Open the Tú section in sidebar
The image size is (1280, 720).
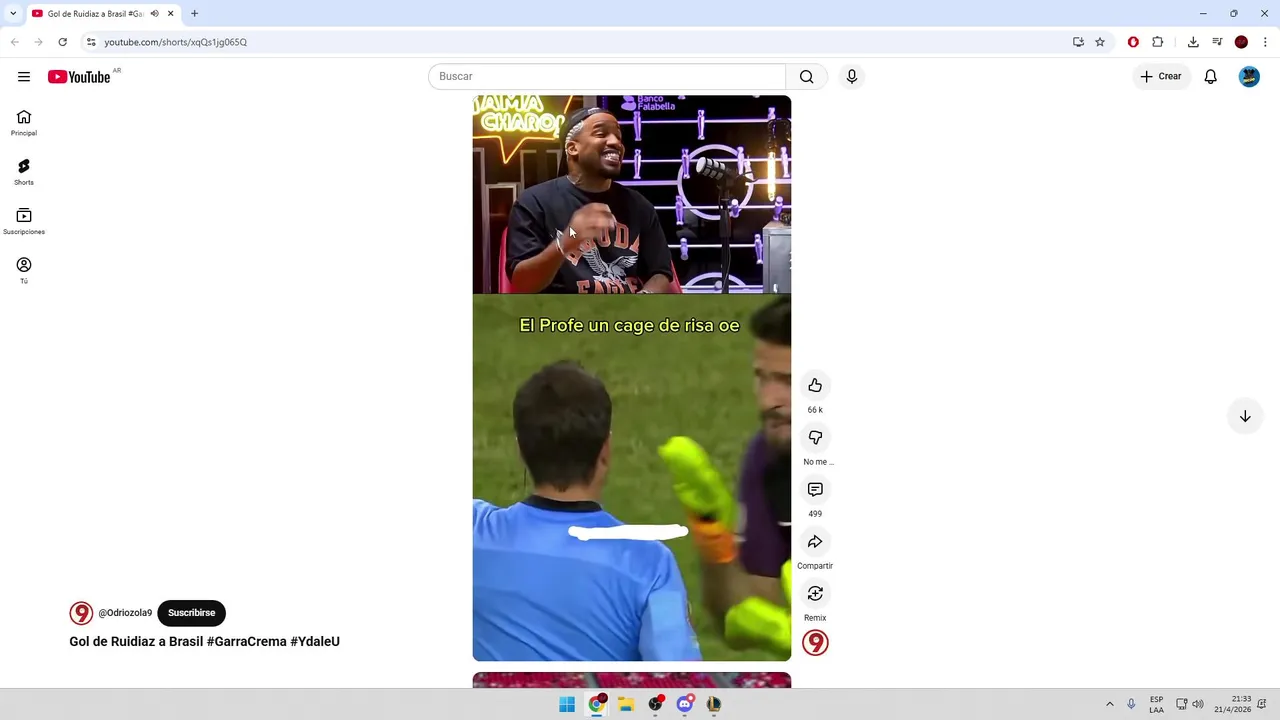[x=24, y=270]
